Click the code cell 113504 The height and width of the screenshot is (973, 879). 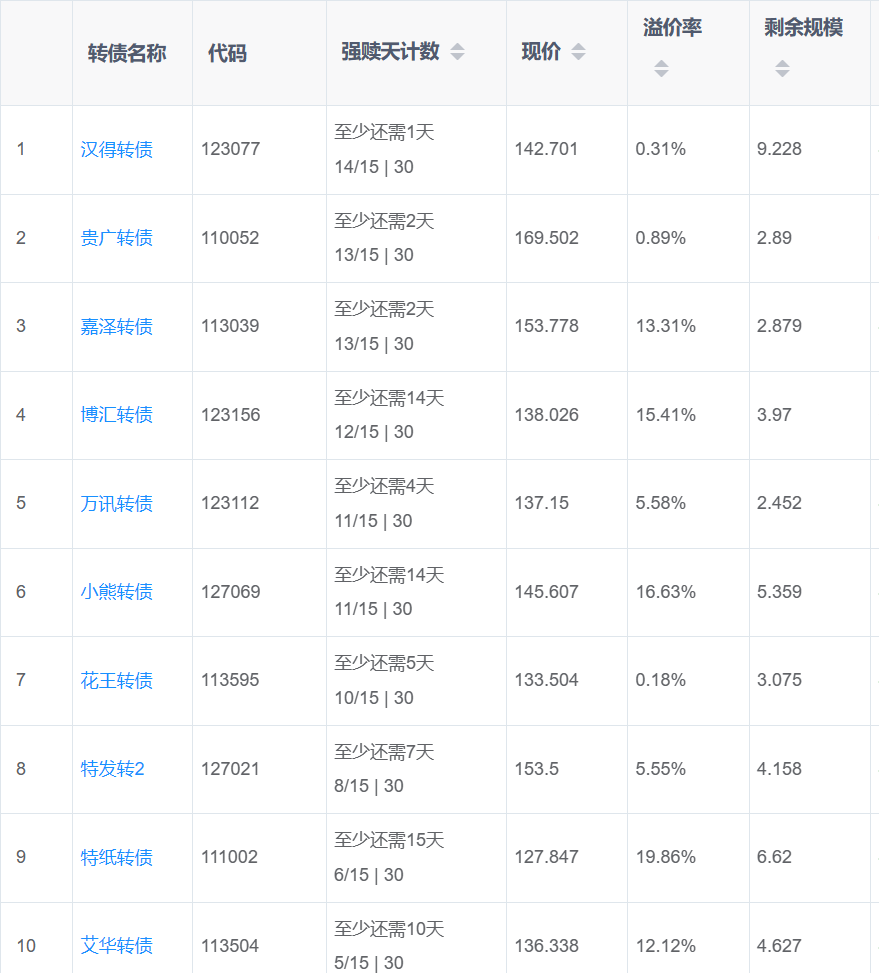click(x=230, y=946)
